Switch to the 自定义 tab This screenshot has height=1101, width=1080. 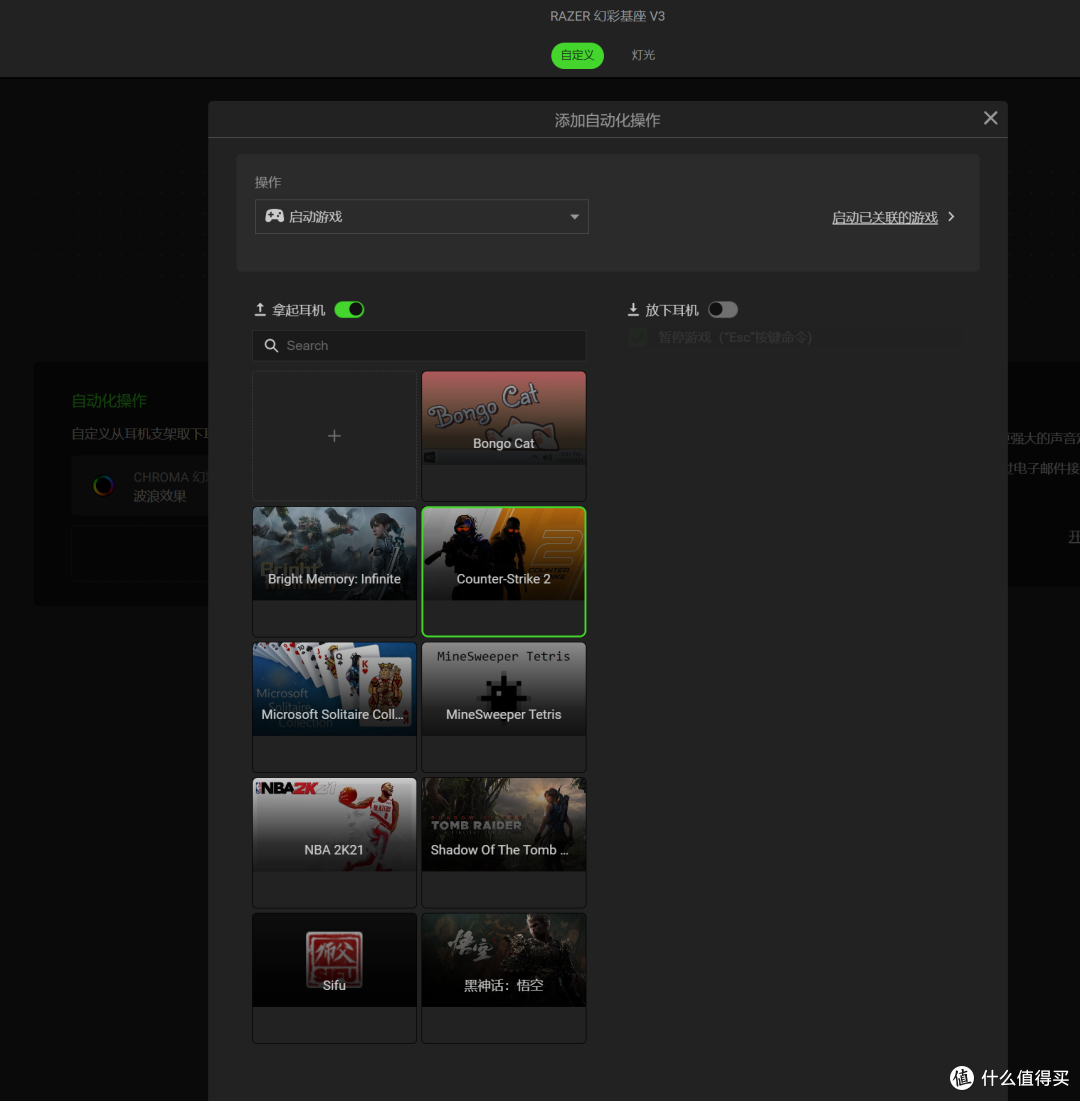(577, 55)
